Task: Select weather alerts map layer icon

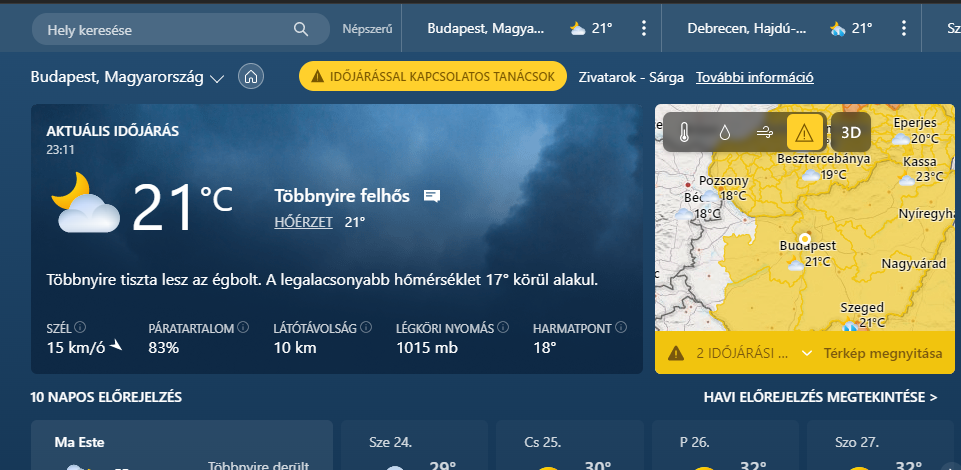Action: 804,132
